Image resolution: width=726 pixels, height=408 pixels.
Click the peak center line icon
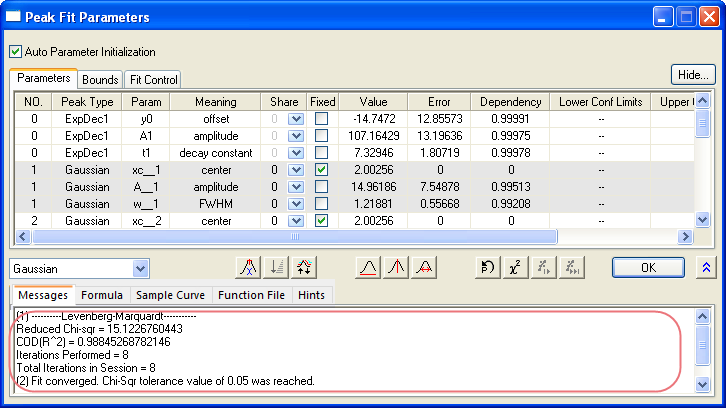pyautogui.click(x=397, y=268)
